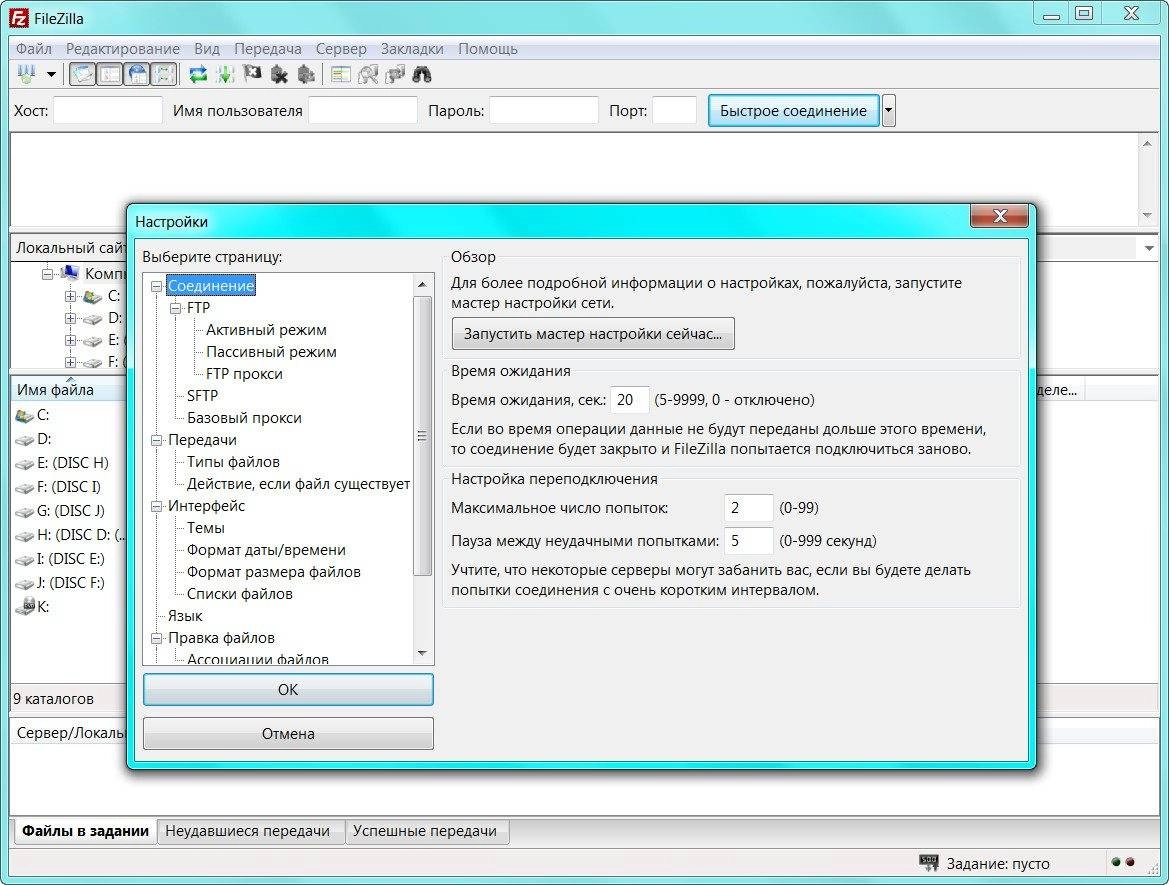Open the Закладки menu

[412, 48]
